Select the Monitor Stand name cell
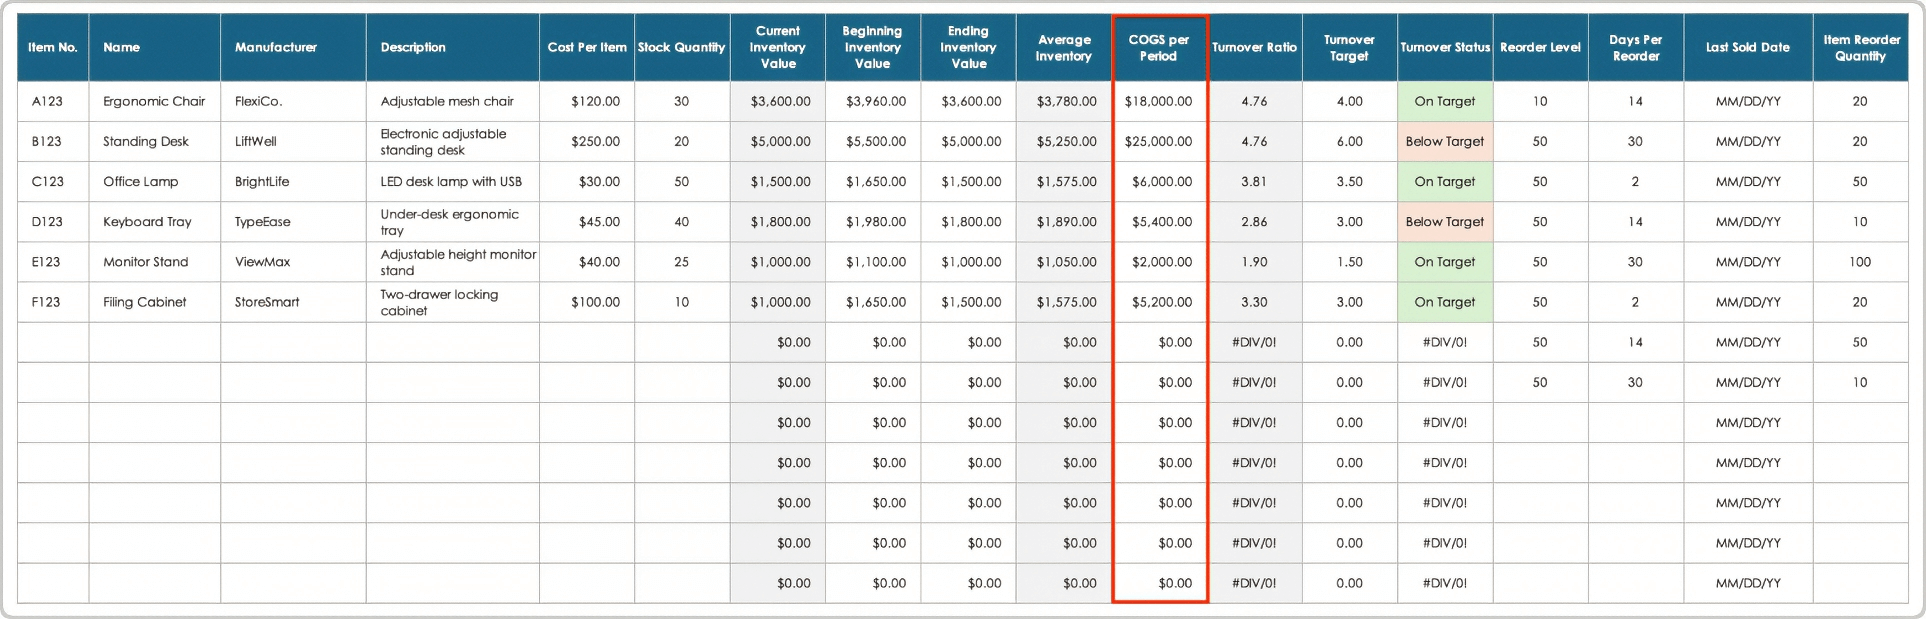The height and width of the screenshot is (619, 1926). point(146,262)
